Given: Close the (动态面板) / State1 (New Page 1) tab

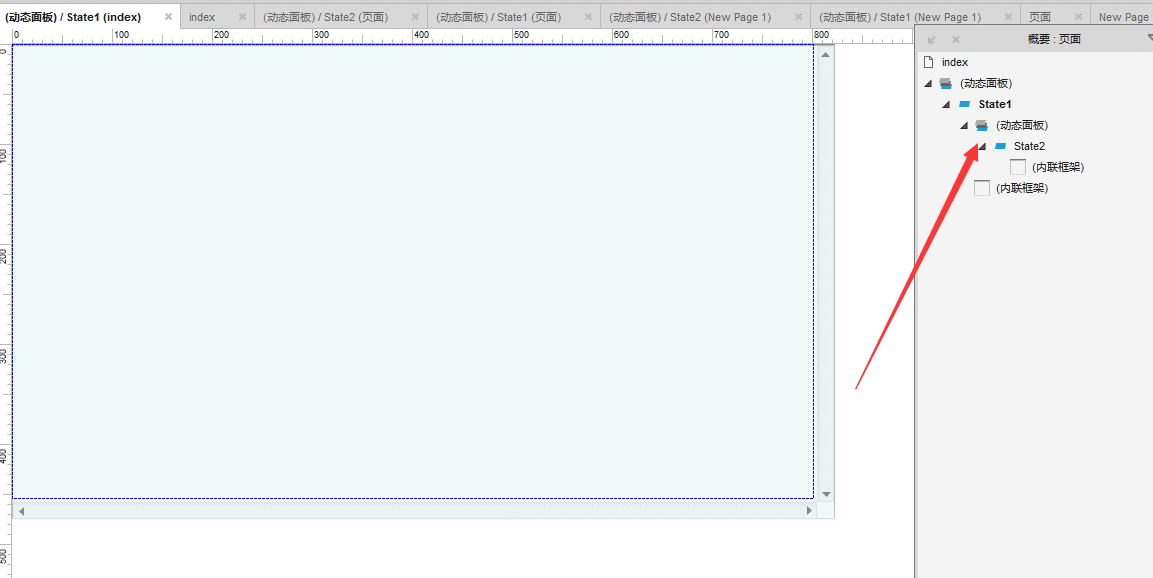Looking at the screenshot, I should click(x=1008, y=16).
